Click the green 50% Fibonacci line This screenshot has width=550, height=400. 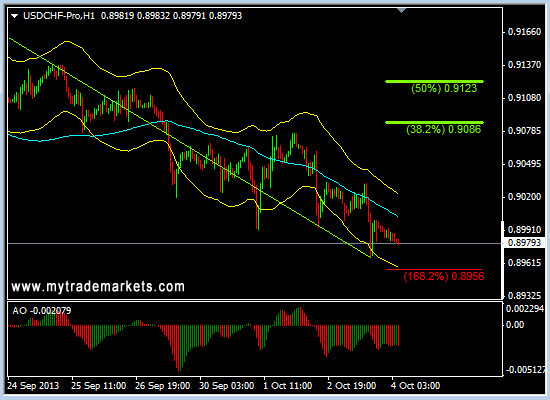click(x=434, y=81)
